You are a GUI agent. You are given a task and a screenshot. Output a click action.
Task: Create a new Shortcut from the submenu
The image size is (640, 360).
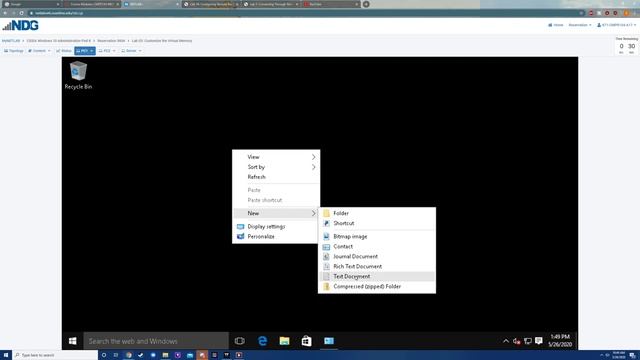tap(377, 223)
